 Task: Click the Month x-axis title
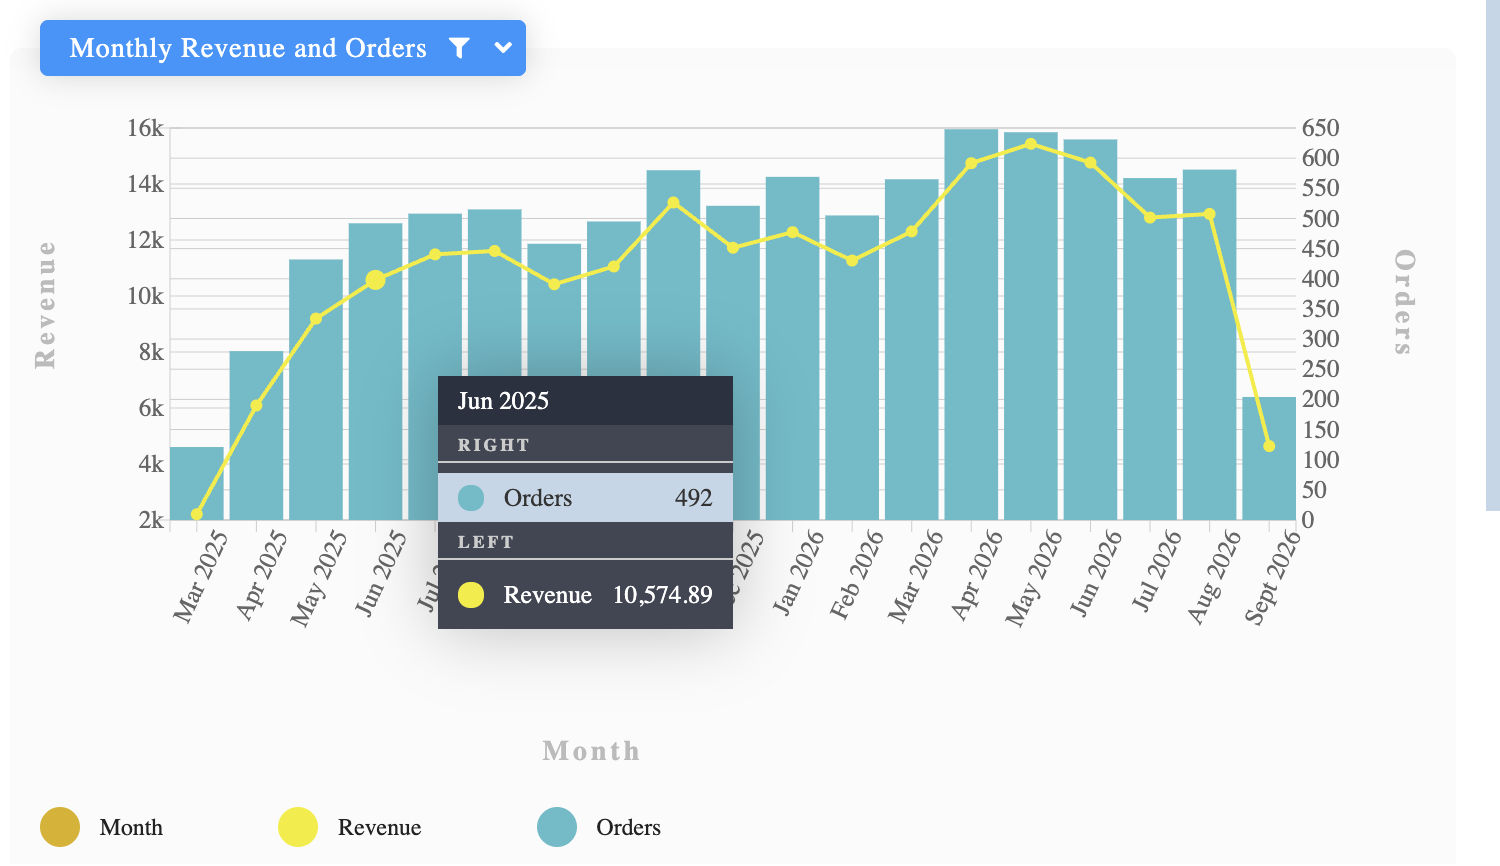click(591, 751)
